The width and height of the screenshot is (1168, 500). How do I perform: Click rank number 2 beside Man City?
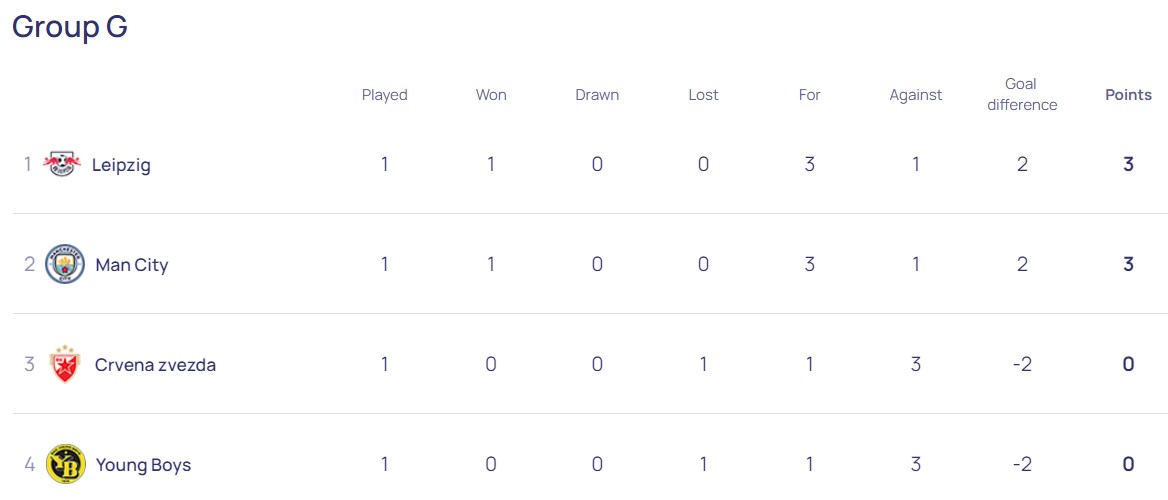pos(29,264)
